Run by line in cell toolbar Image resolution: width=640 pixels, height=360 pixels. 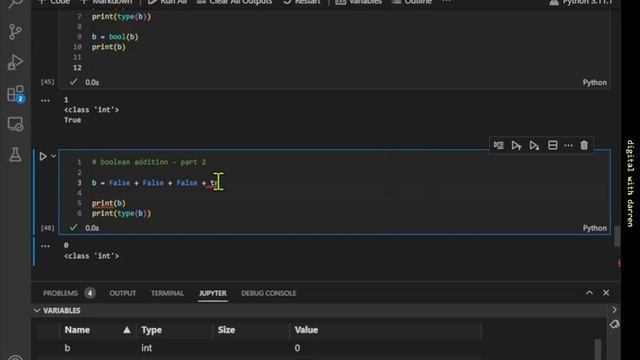click(x=498, y=145)
